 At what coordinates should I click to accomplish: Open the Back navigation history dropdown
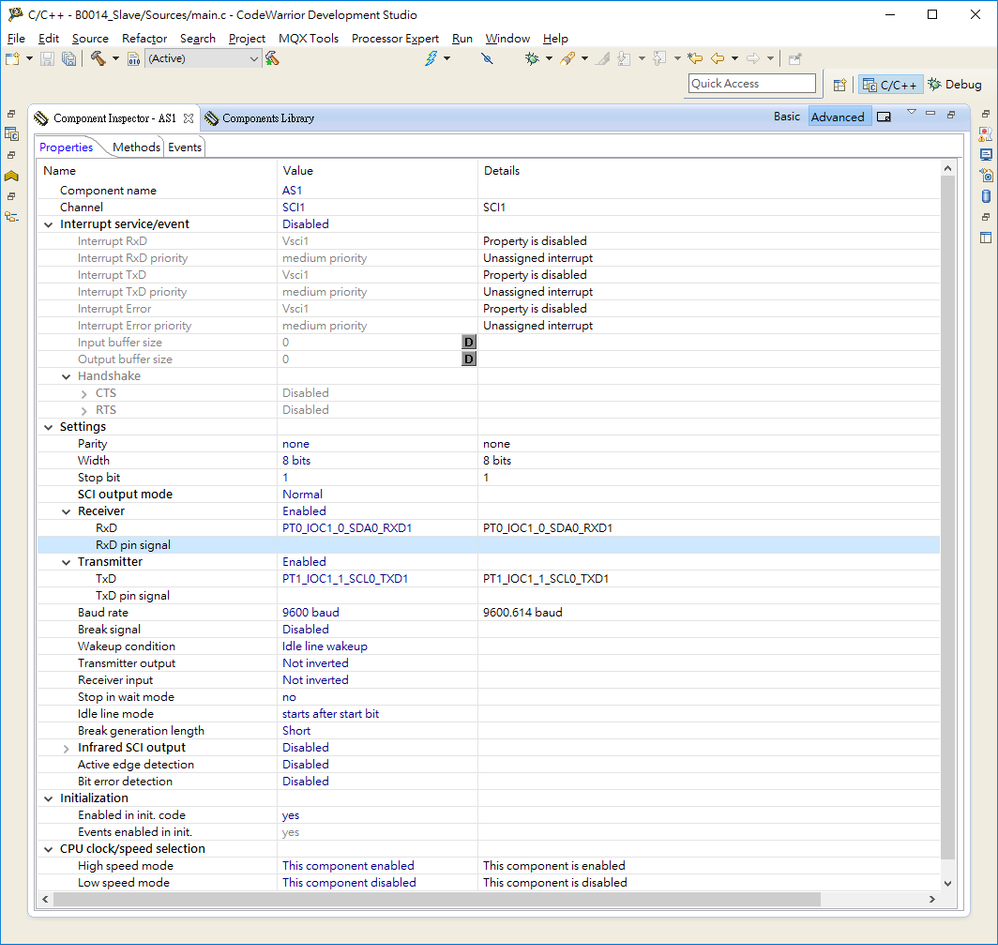[734, 59]
